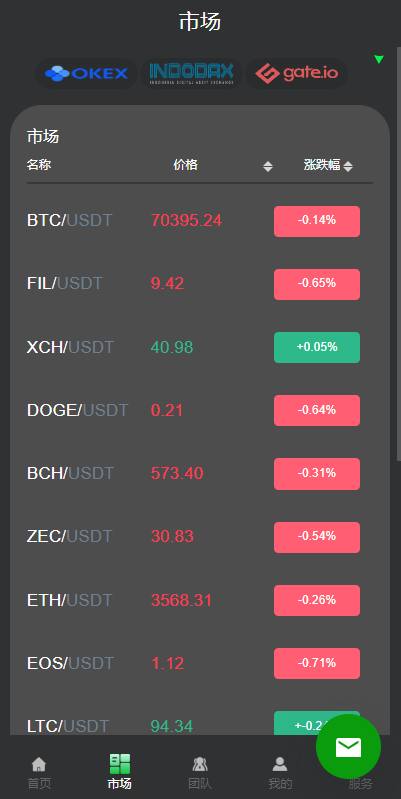Open the ETH/USDT market row

[200, 600]
